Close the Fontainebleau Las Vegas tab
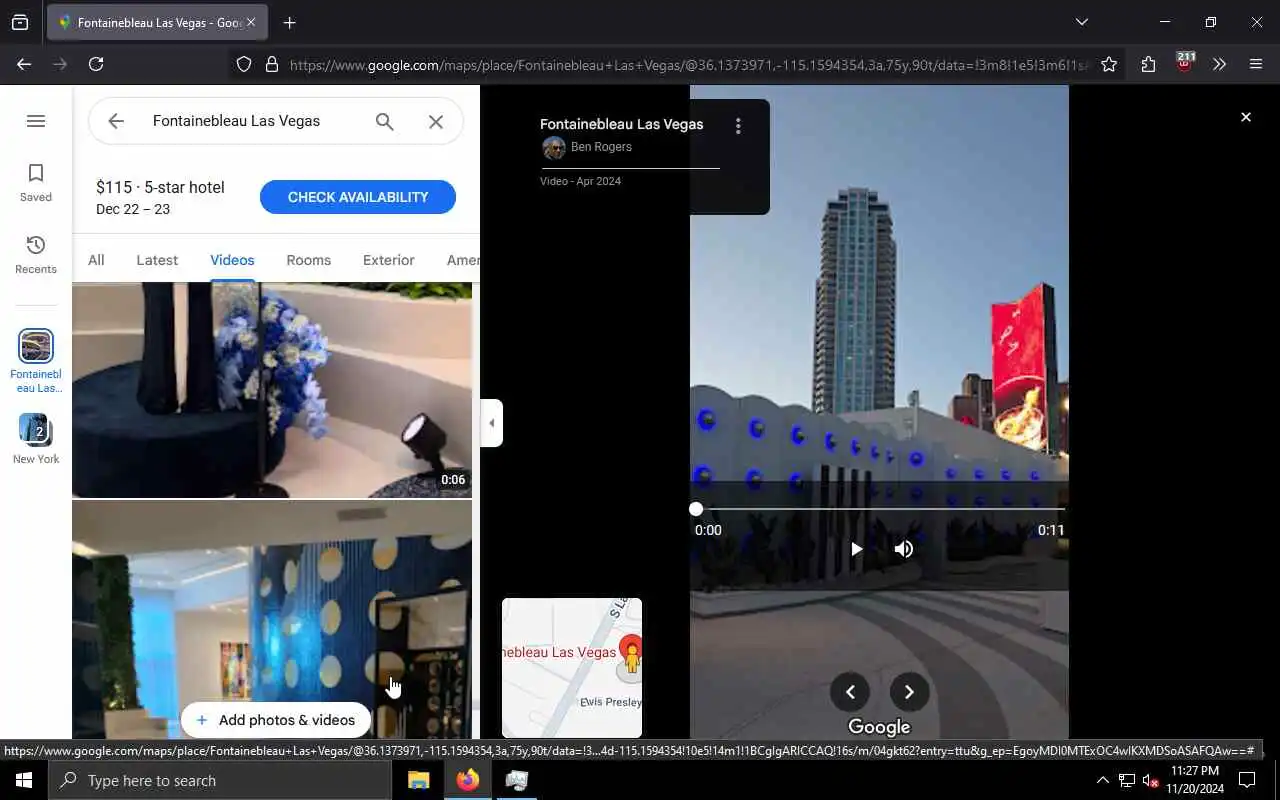This screenshot has width=1280, height=800. pos(251,22)
